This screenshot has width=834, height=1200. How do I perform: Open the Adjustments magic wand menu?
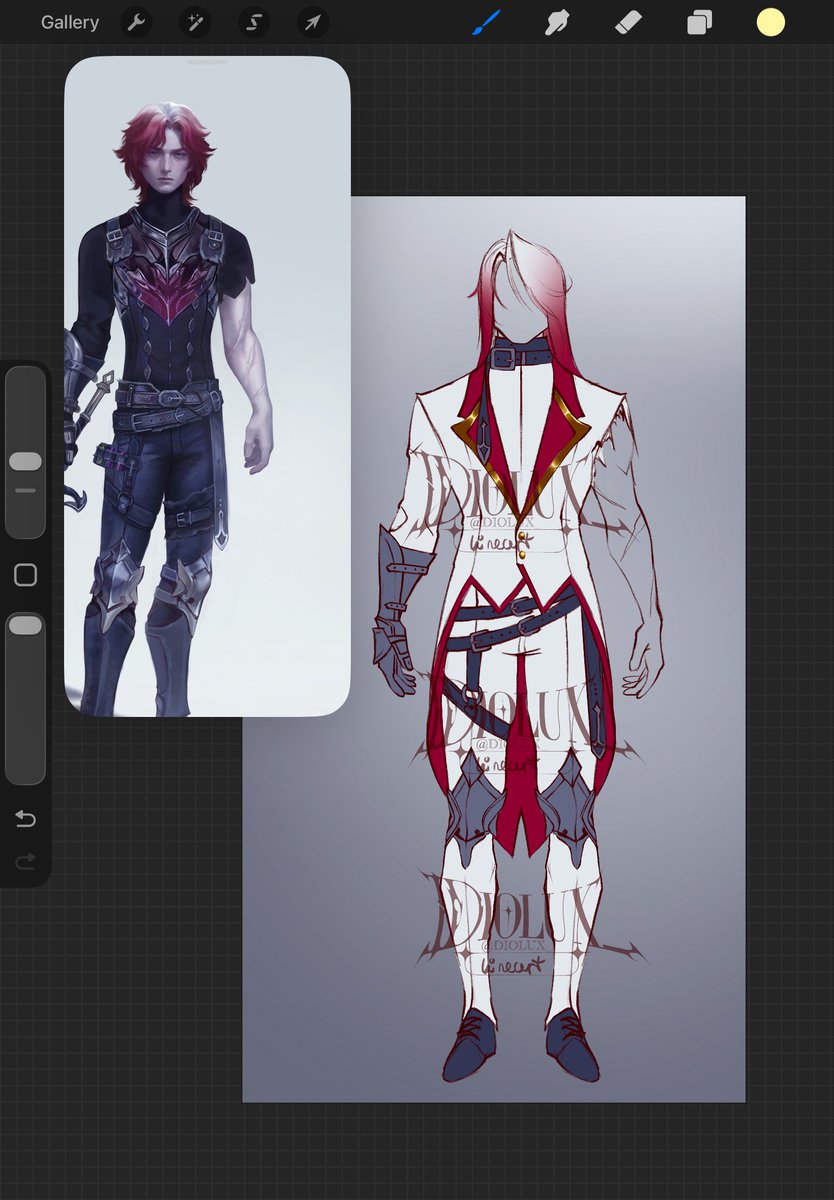pyautogui.click(x=195, y=22)
